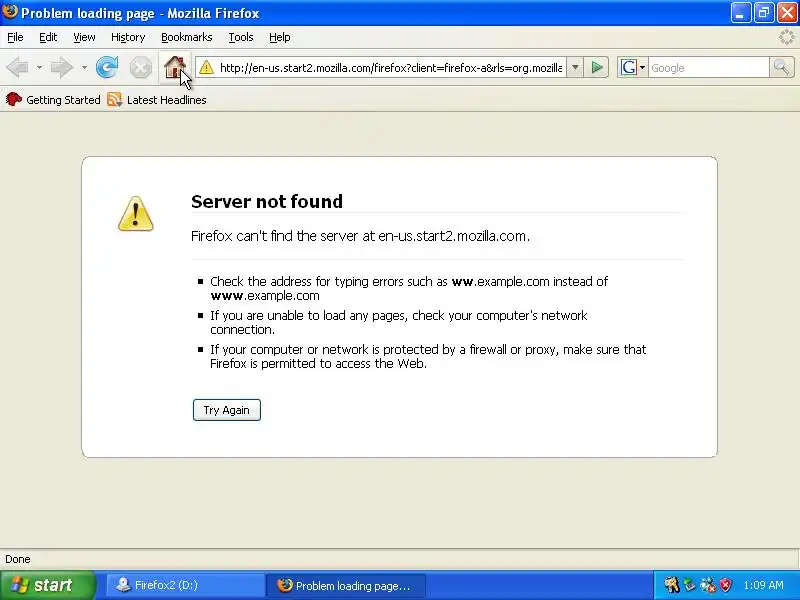Open the View menu
800x600 pixels.
coord(84,37)
